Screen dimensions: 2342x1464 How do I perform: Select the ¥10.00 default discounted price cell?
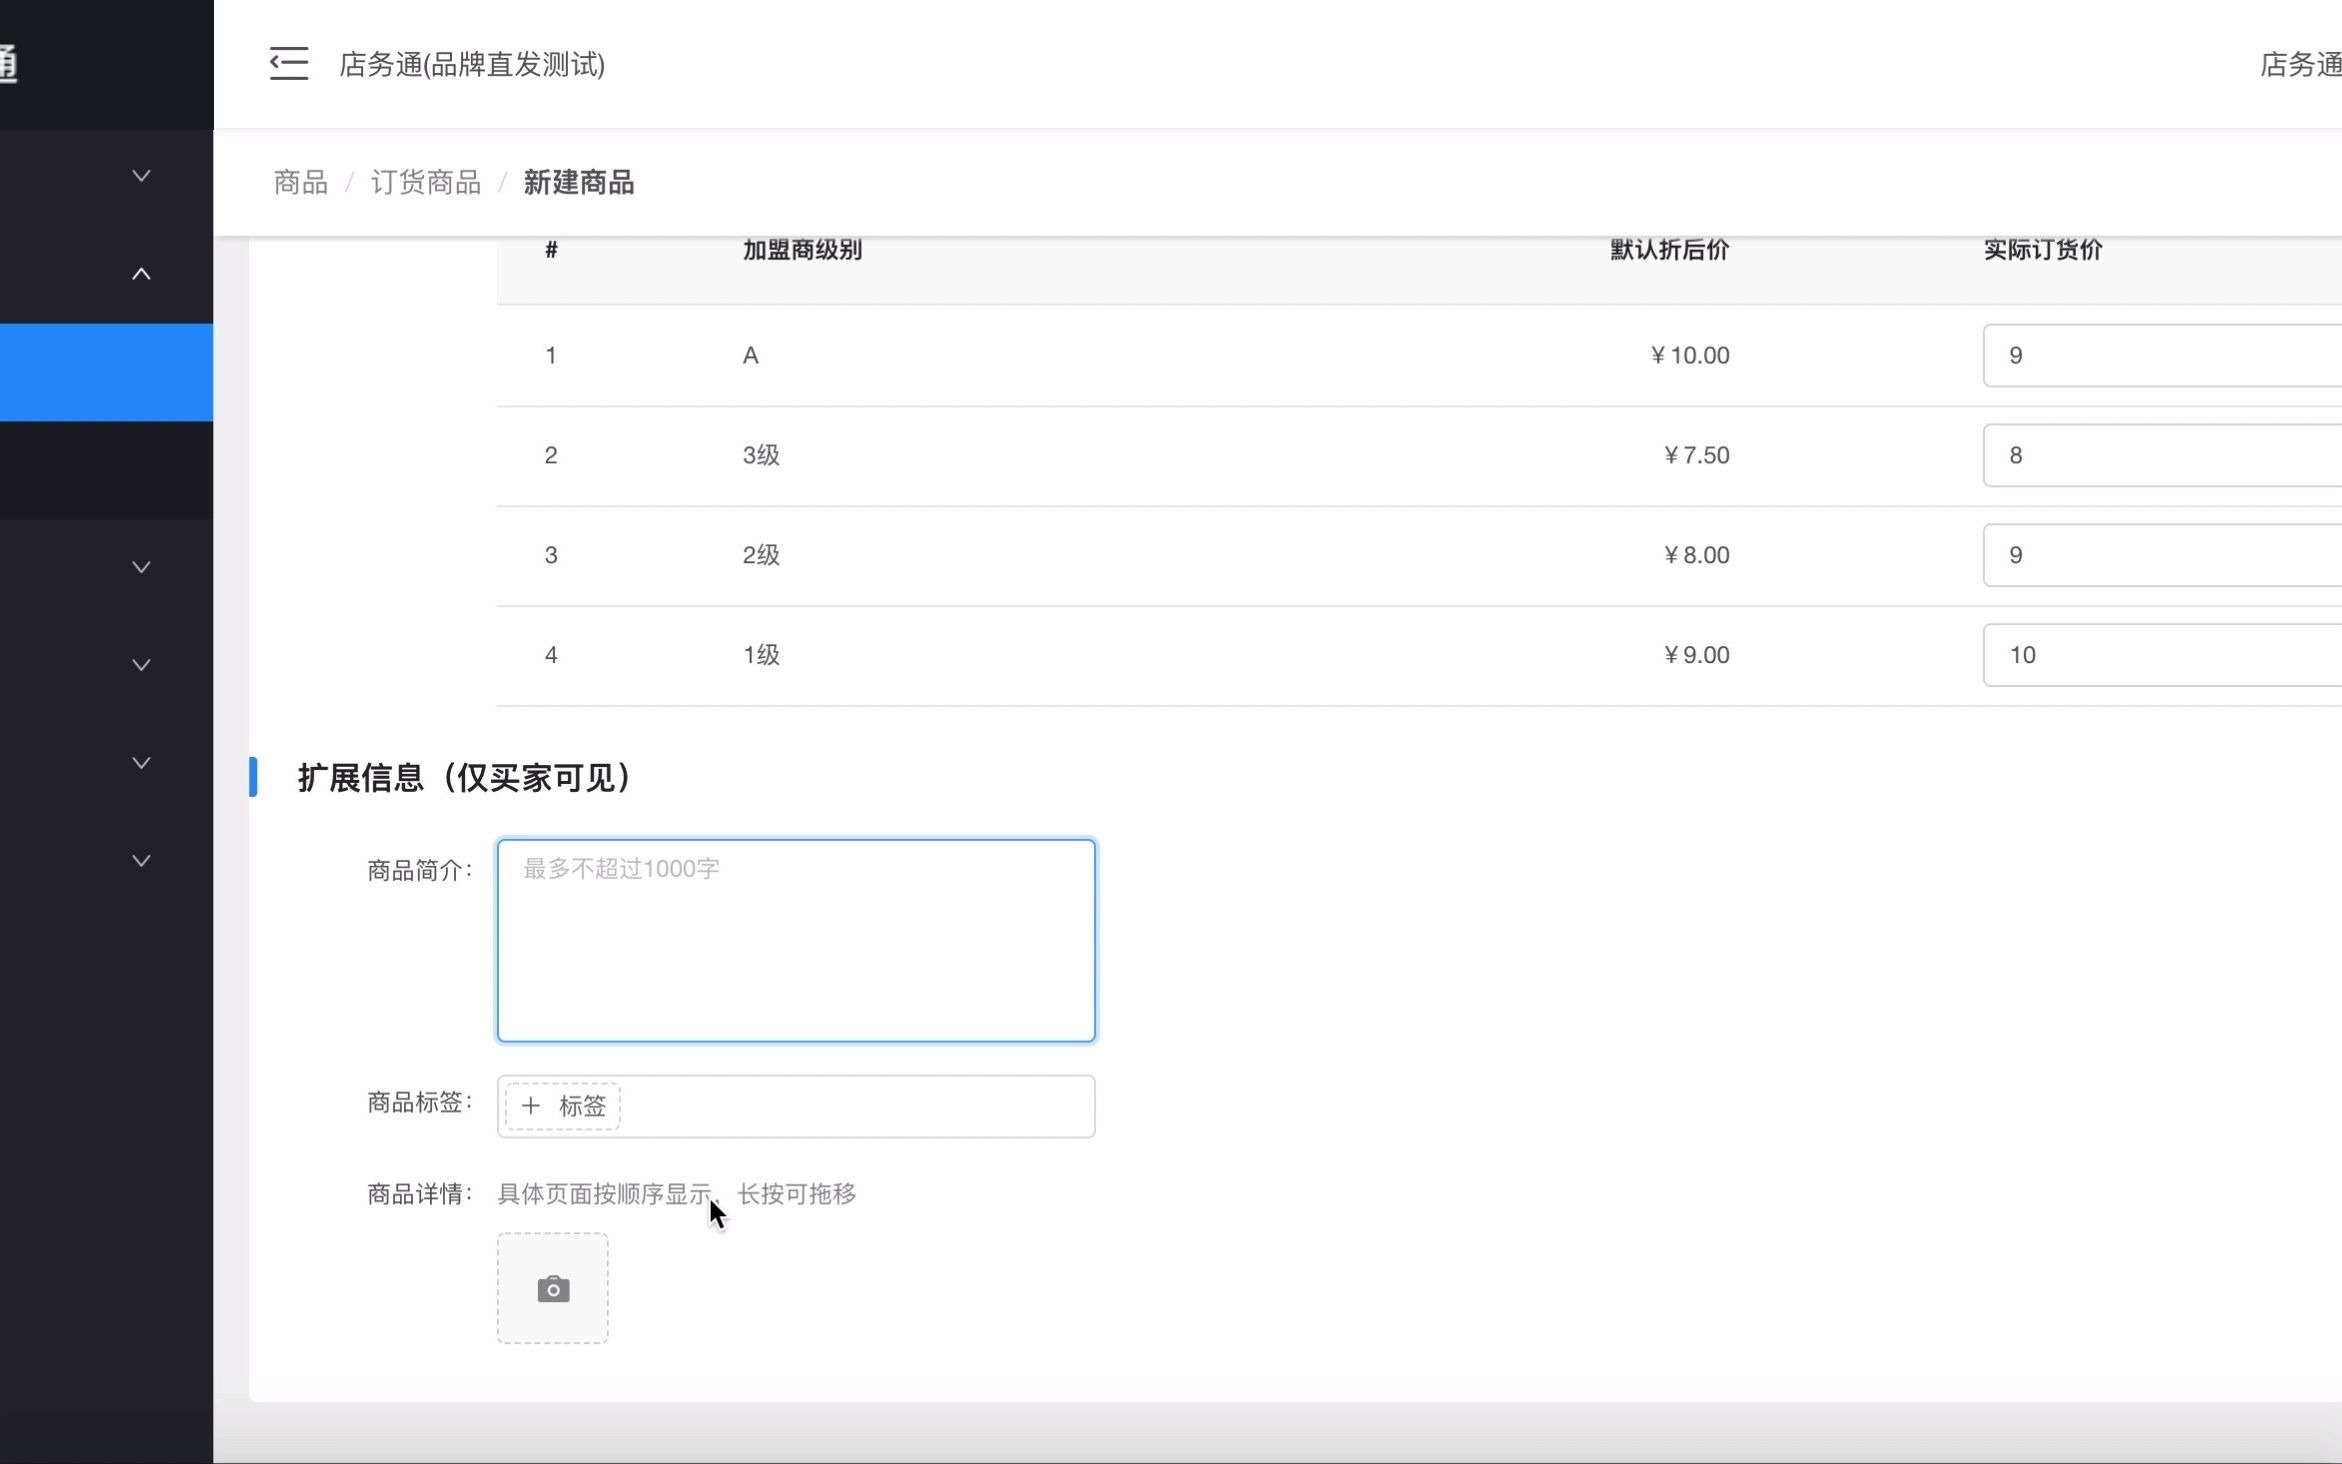tap(1690, 355)
